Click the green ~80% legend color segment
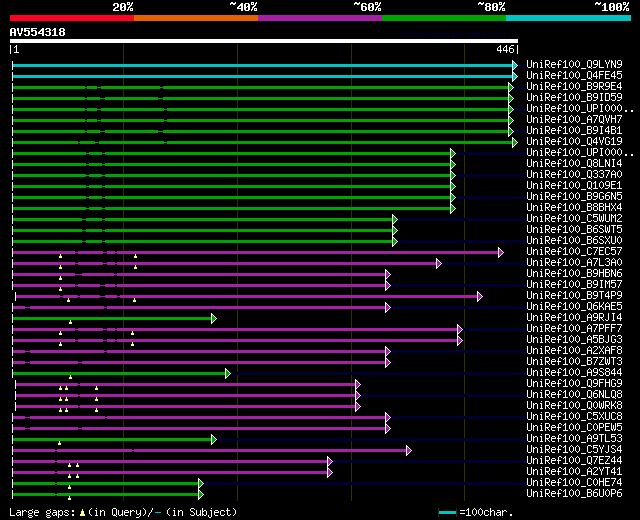 [444, 18]
